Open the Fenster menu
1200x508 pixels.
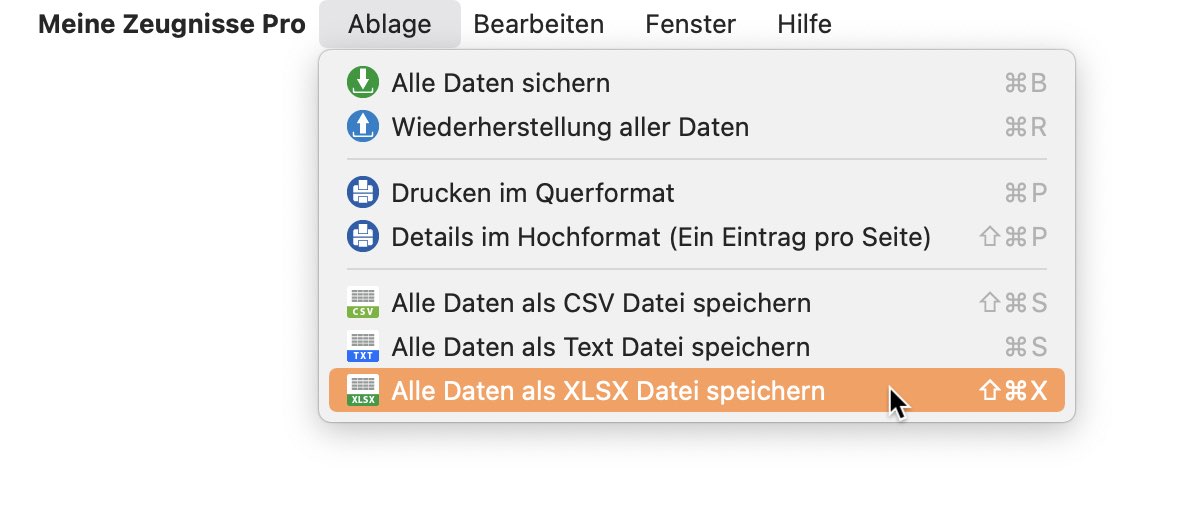(x=691, y=24)
